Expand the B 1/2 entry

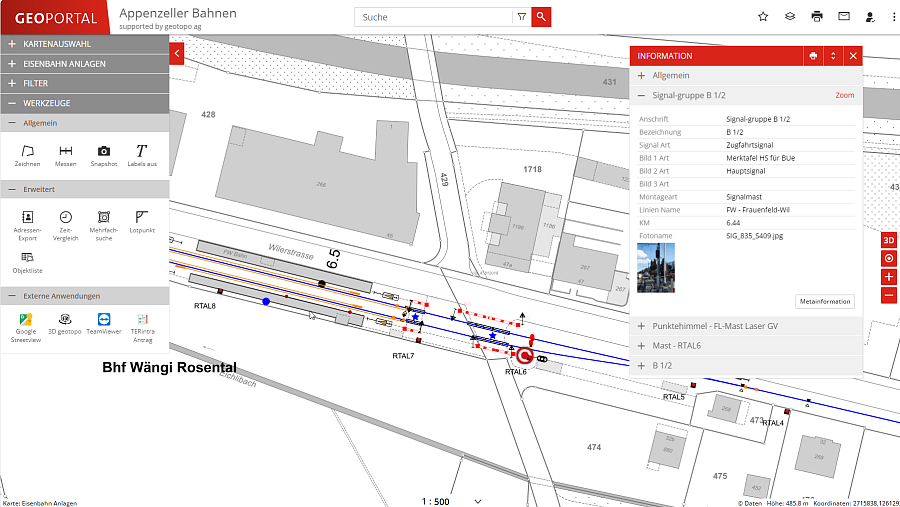point(746,365)
